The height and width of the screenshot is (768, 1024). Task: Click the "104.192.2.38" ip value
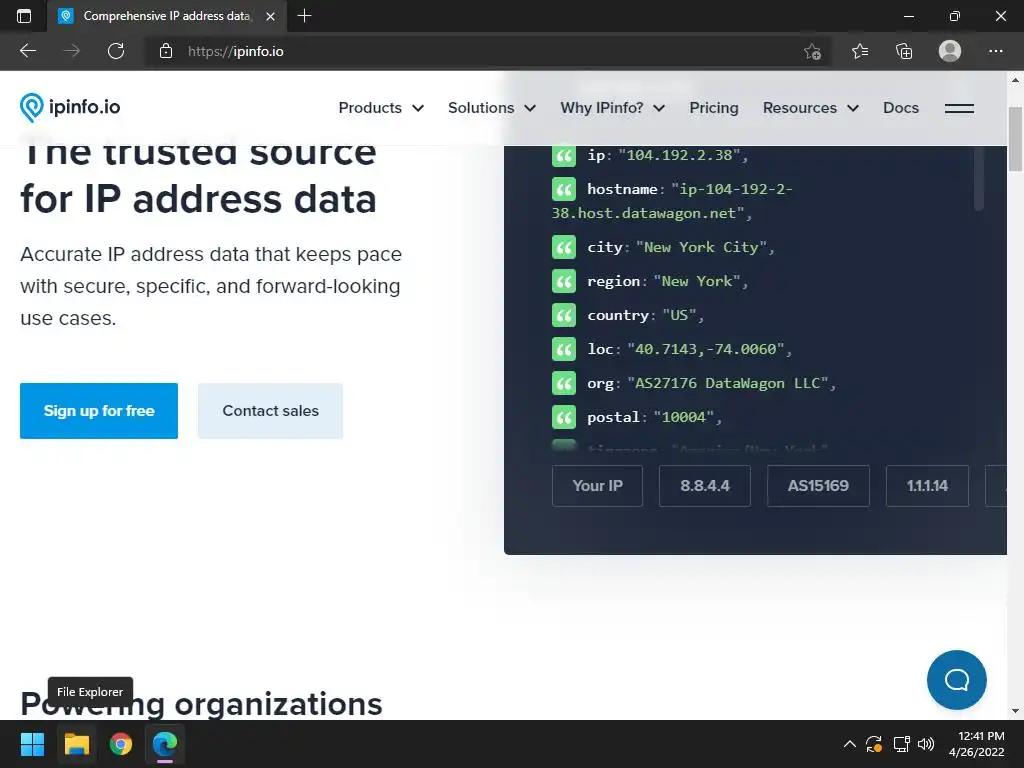tap(679, 155)
